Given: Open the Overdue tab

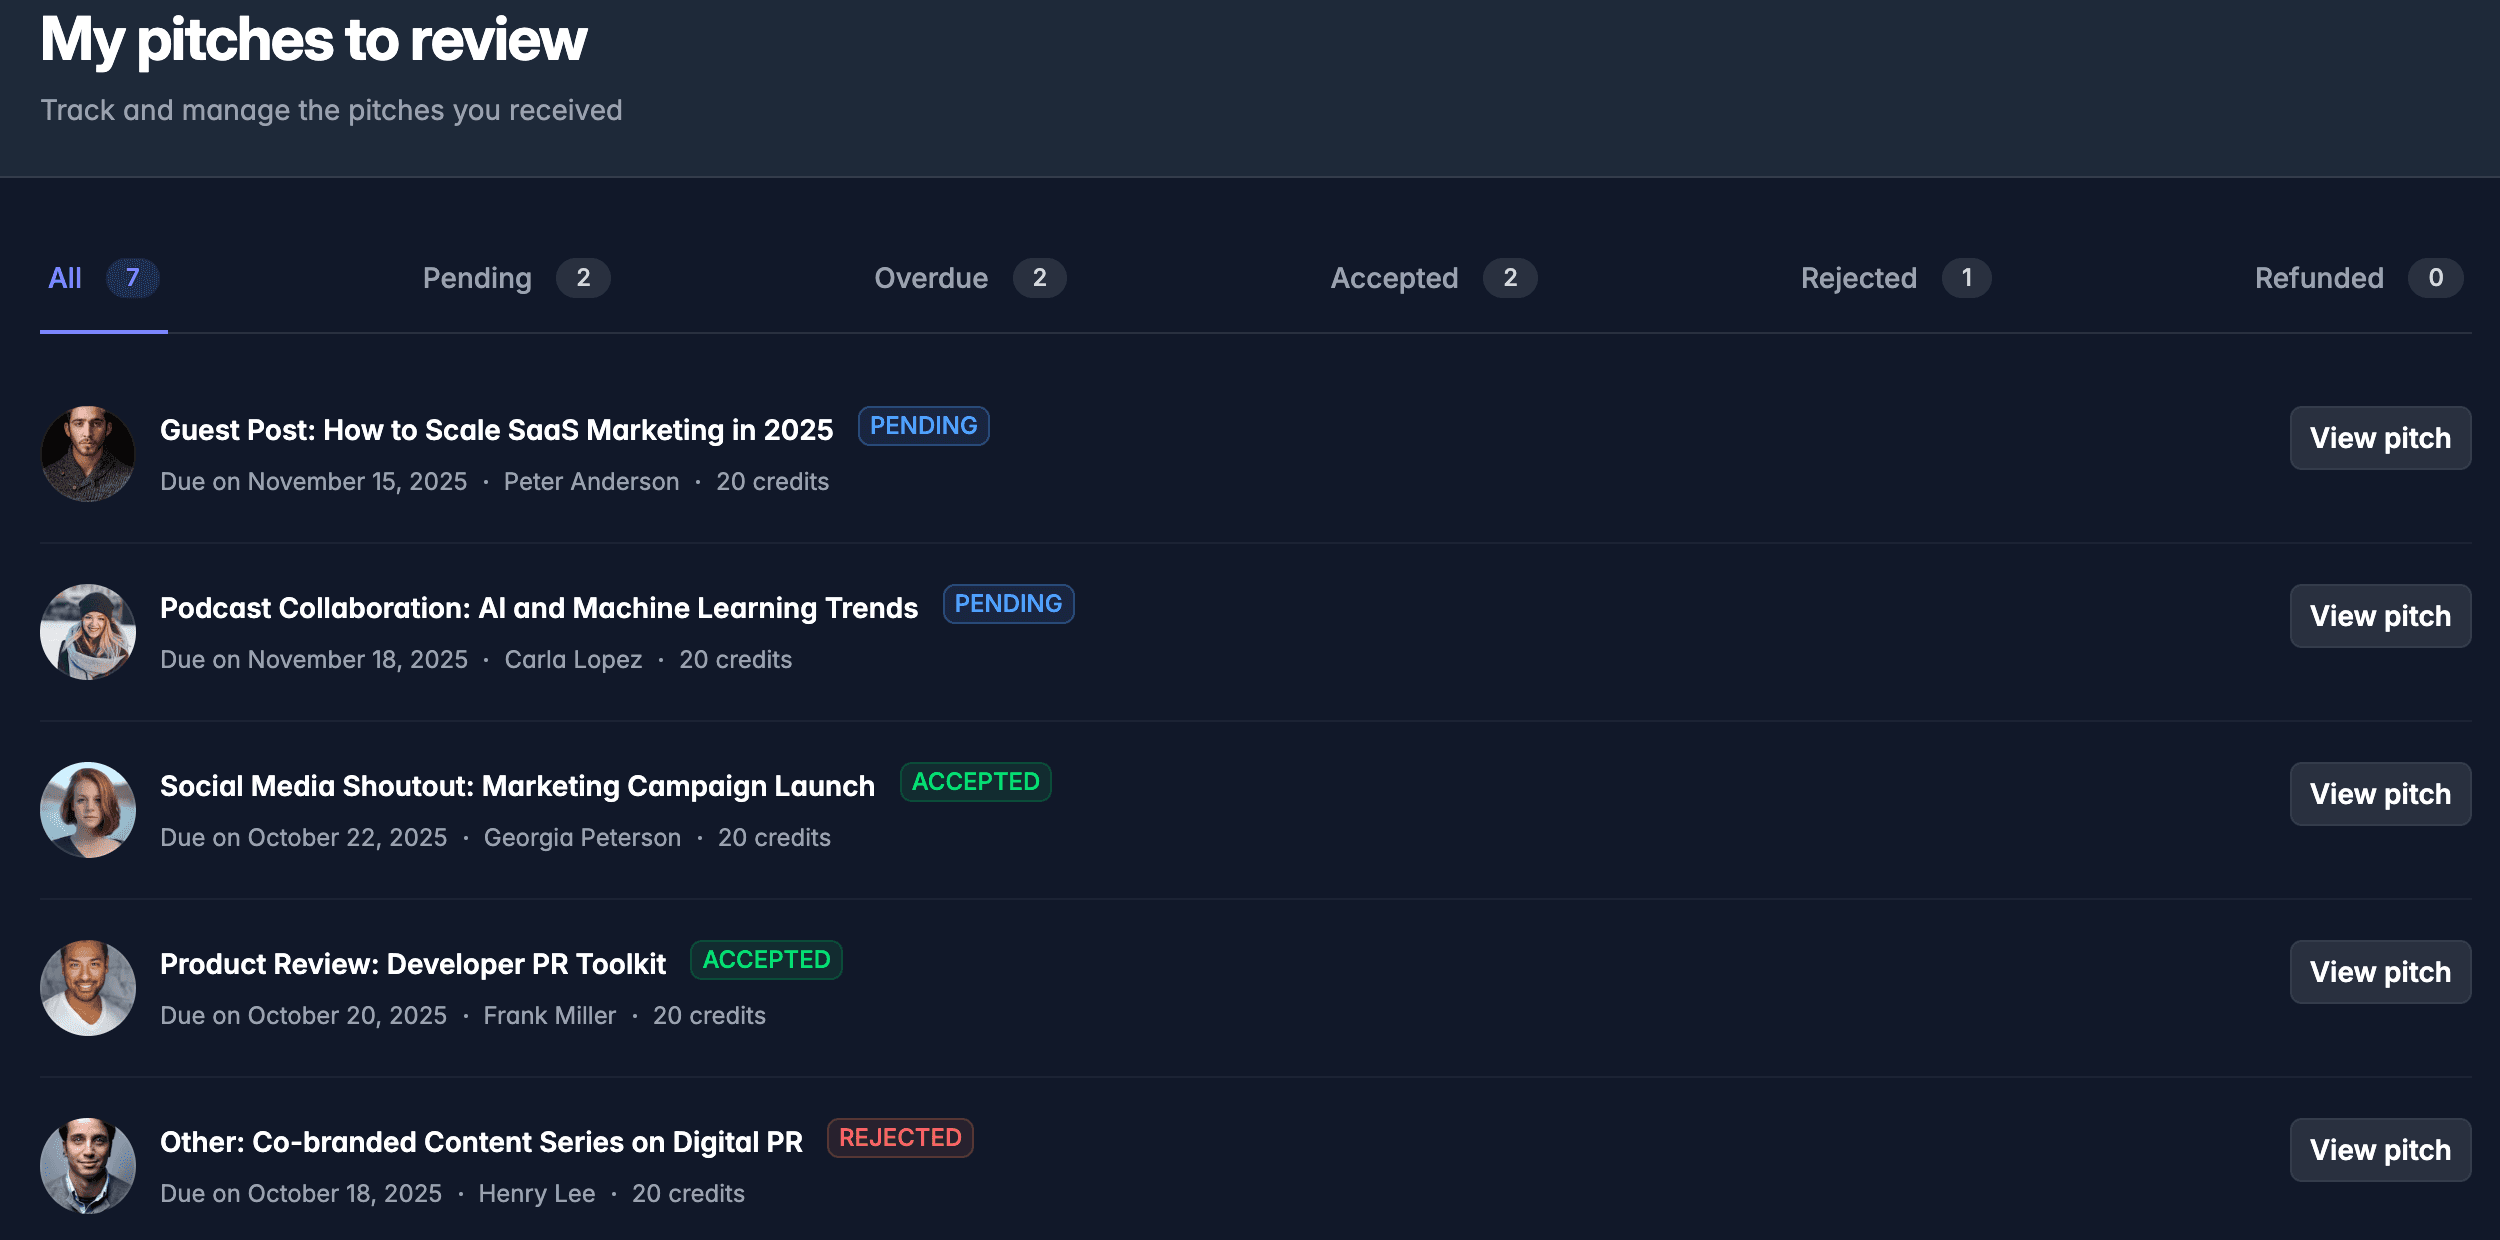Looking at the screenshot, I should pyautogui.click(x=969, y=278).
